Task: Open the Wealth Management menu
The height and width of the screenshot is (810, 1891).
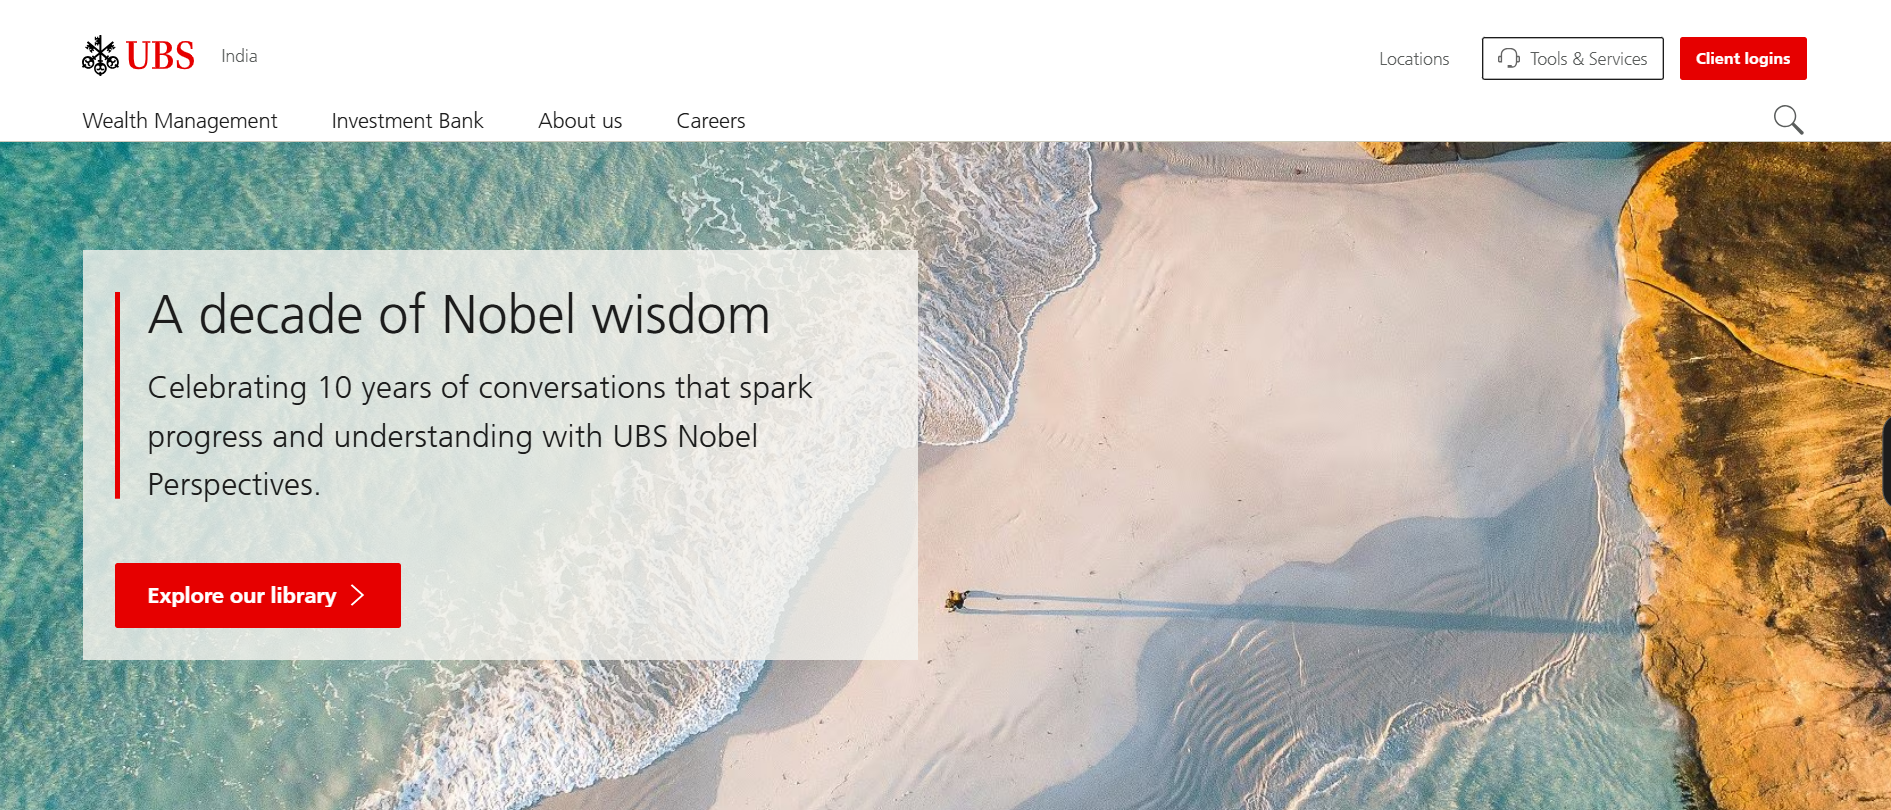Action: [180, 121]
